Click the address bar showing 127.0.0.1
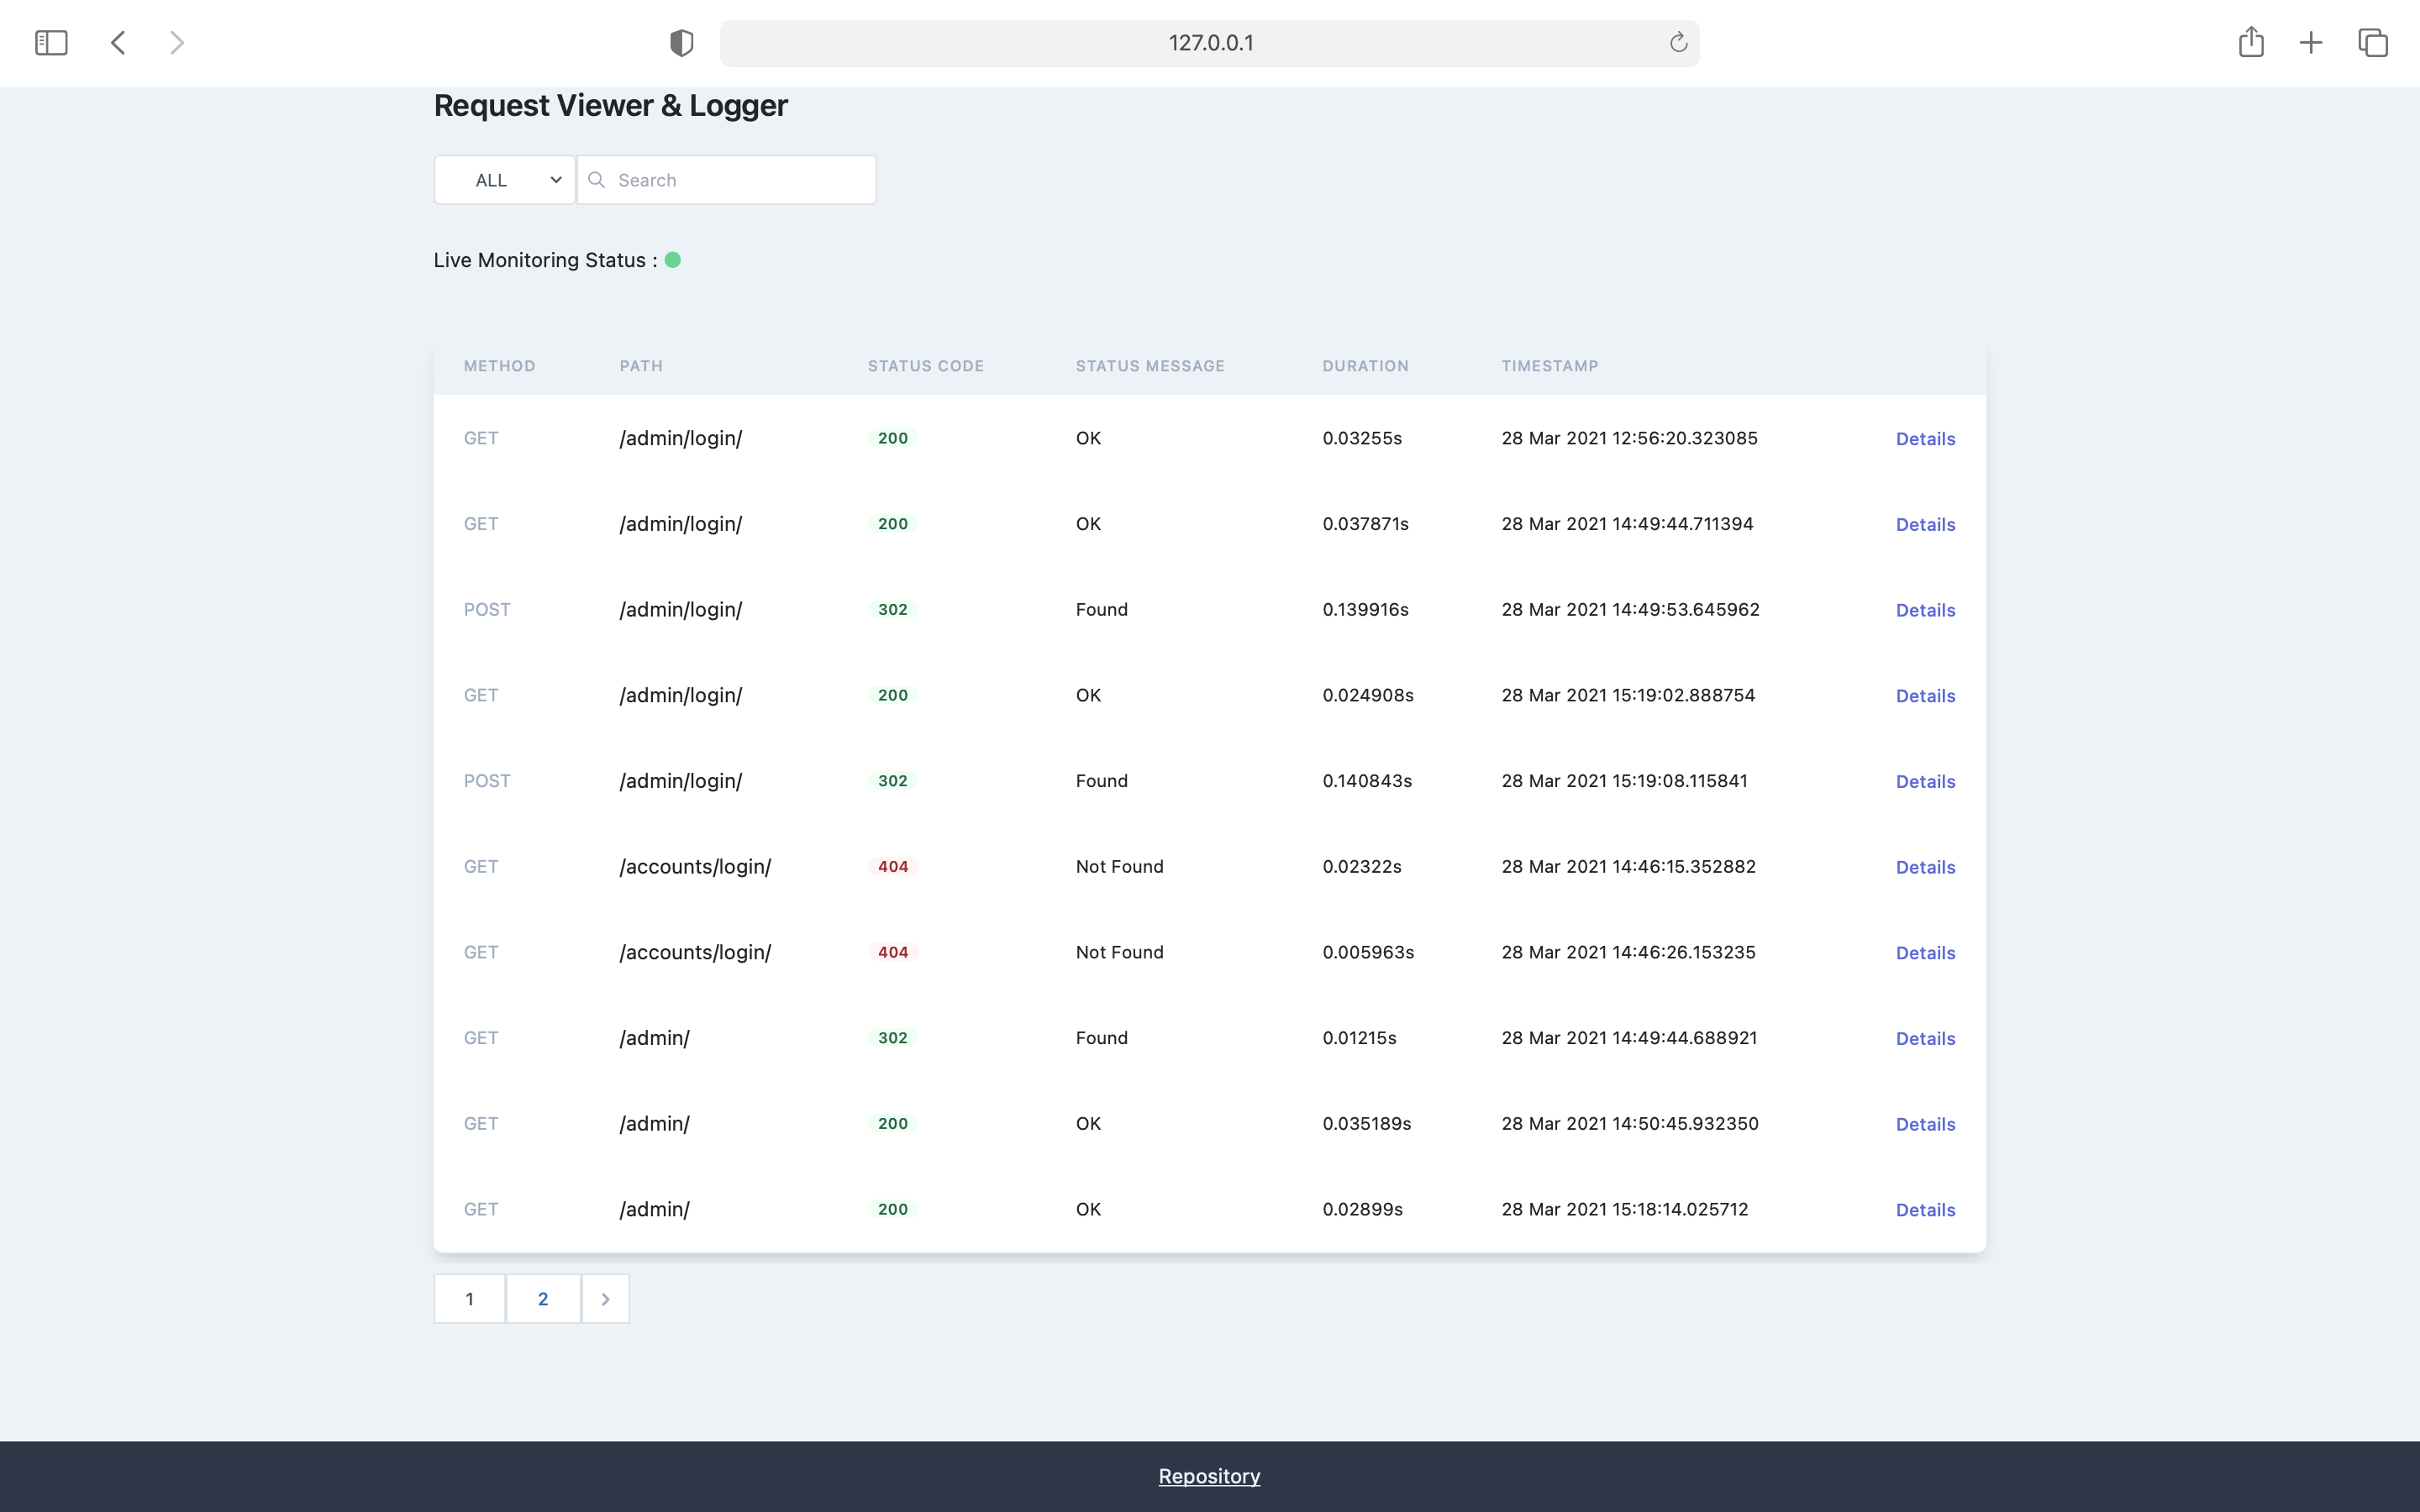This screenshot has height=1512, width=2420. 1209,42
